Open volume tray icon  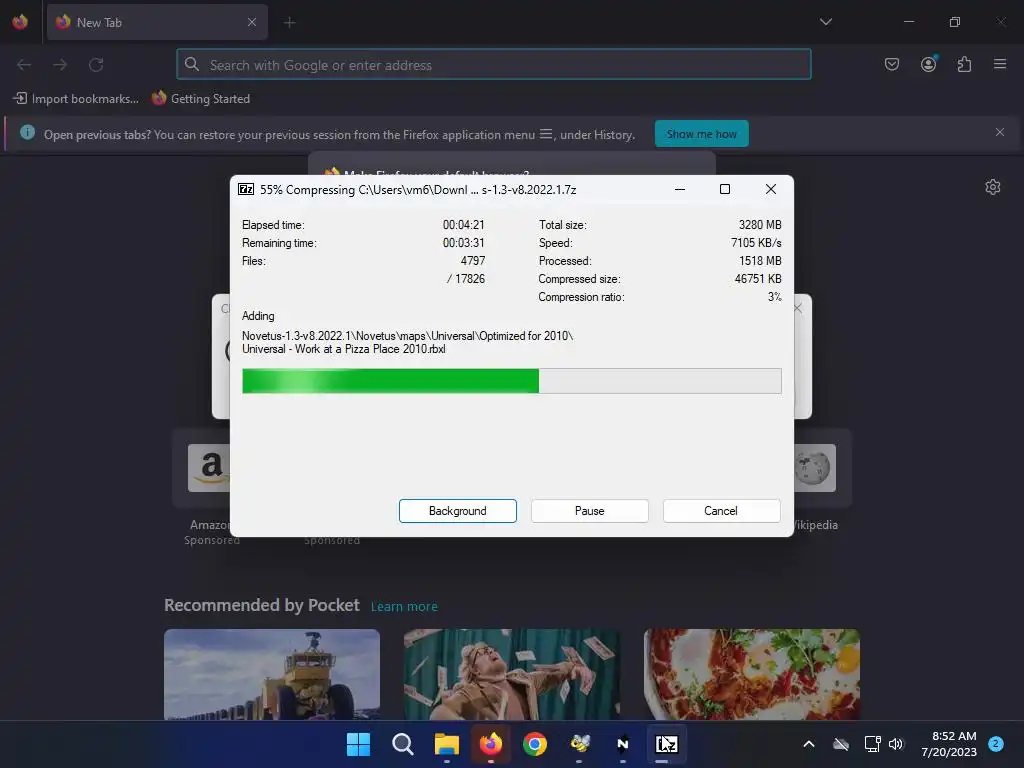tap(896, 744)
